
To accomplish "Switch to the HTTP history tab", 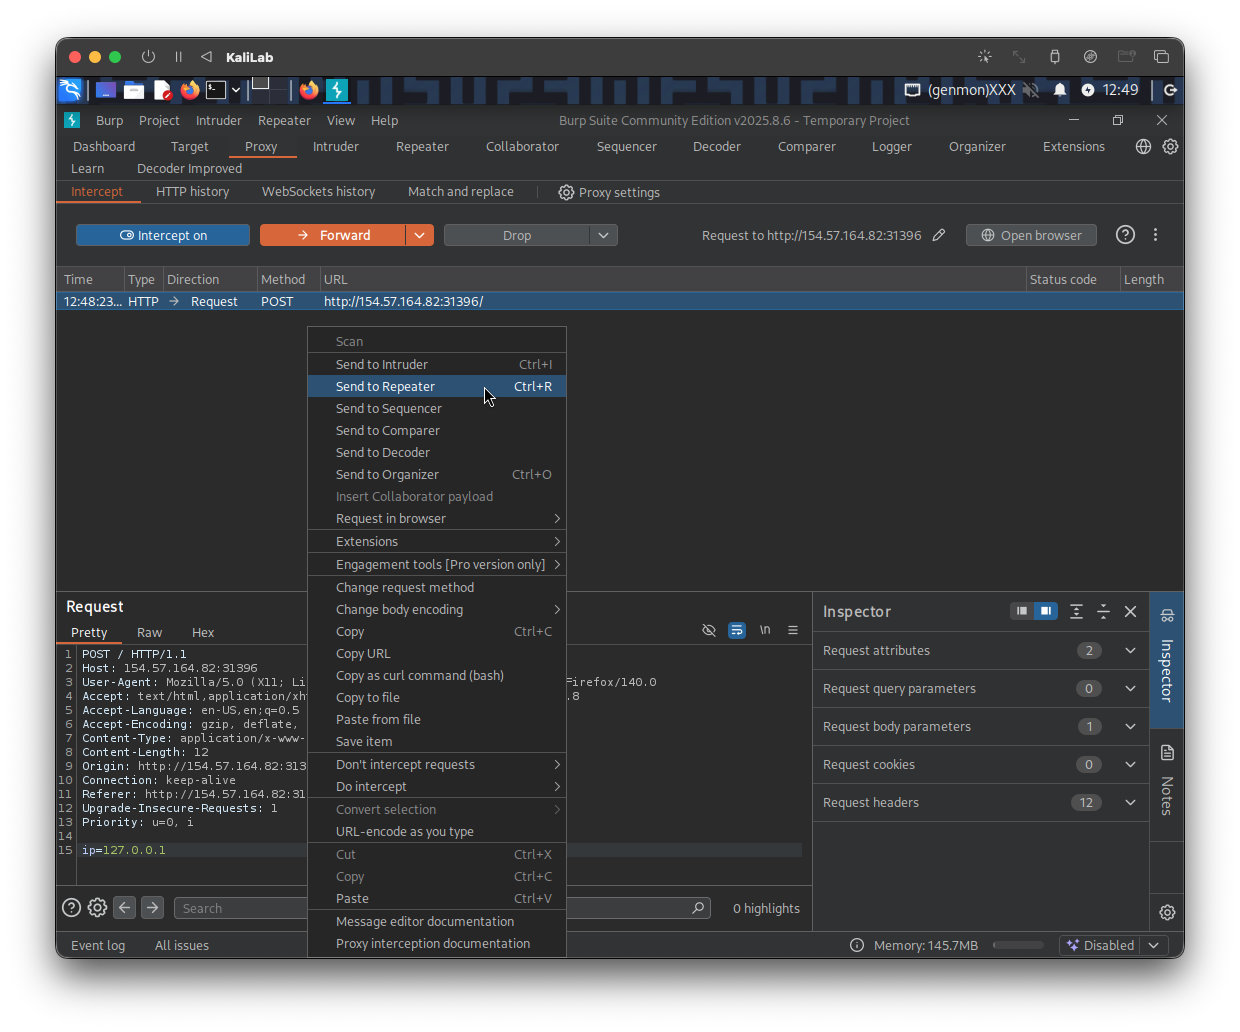I will coord(192,192).
